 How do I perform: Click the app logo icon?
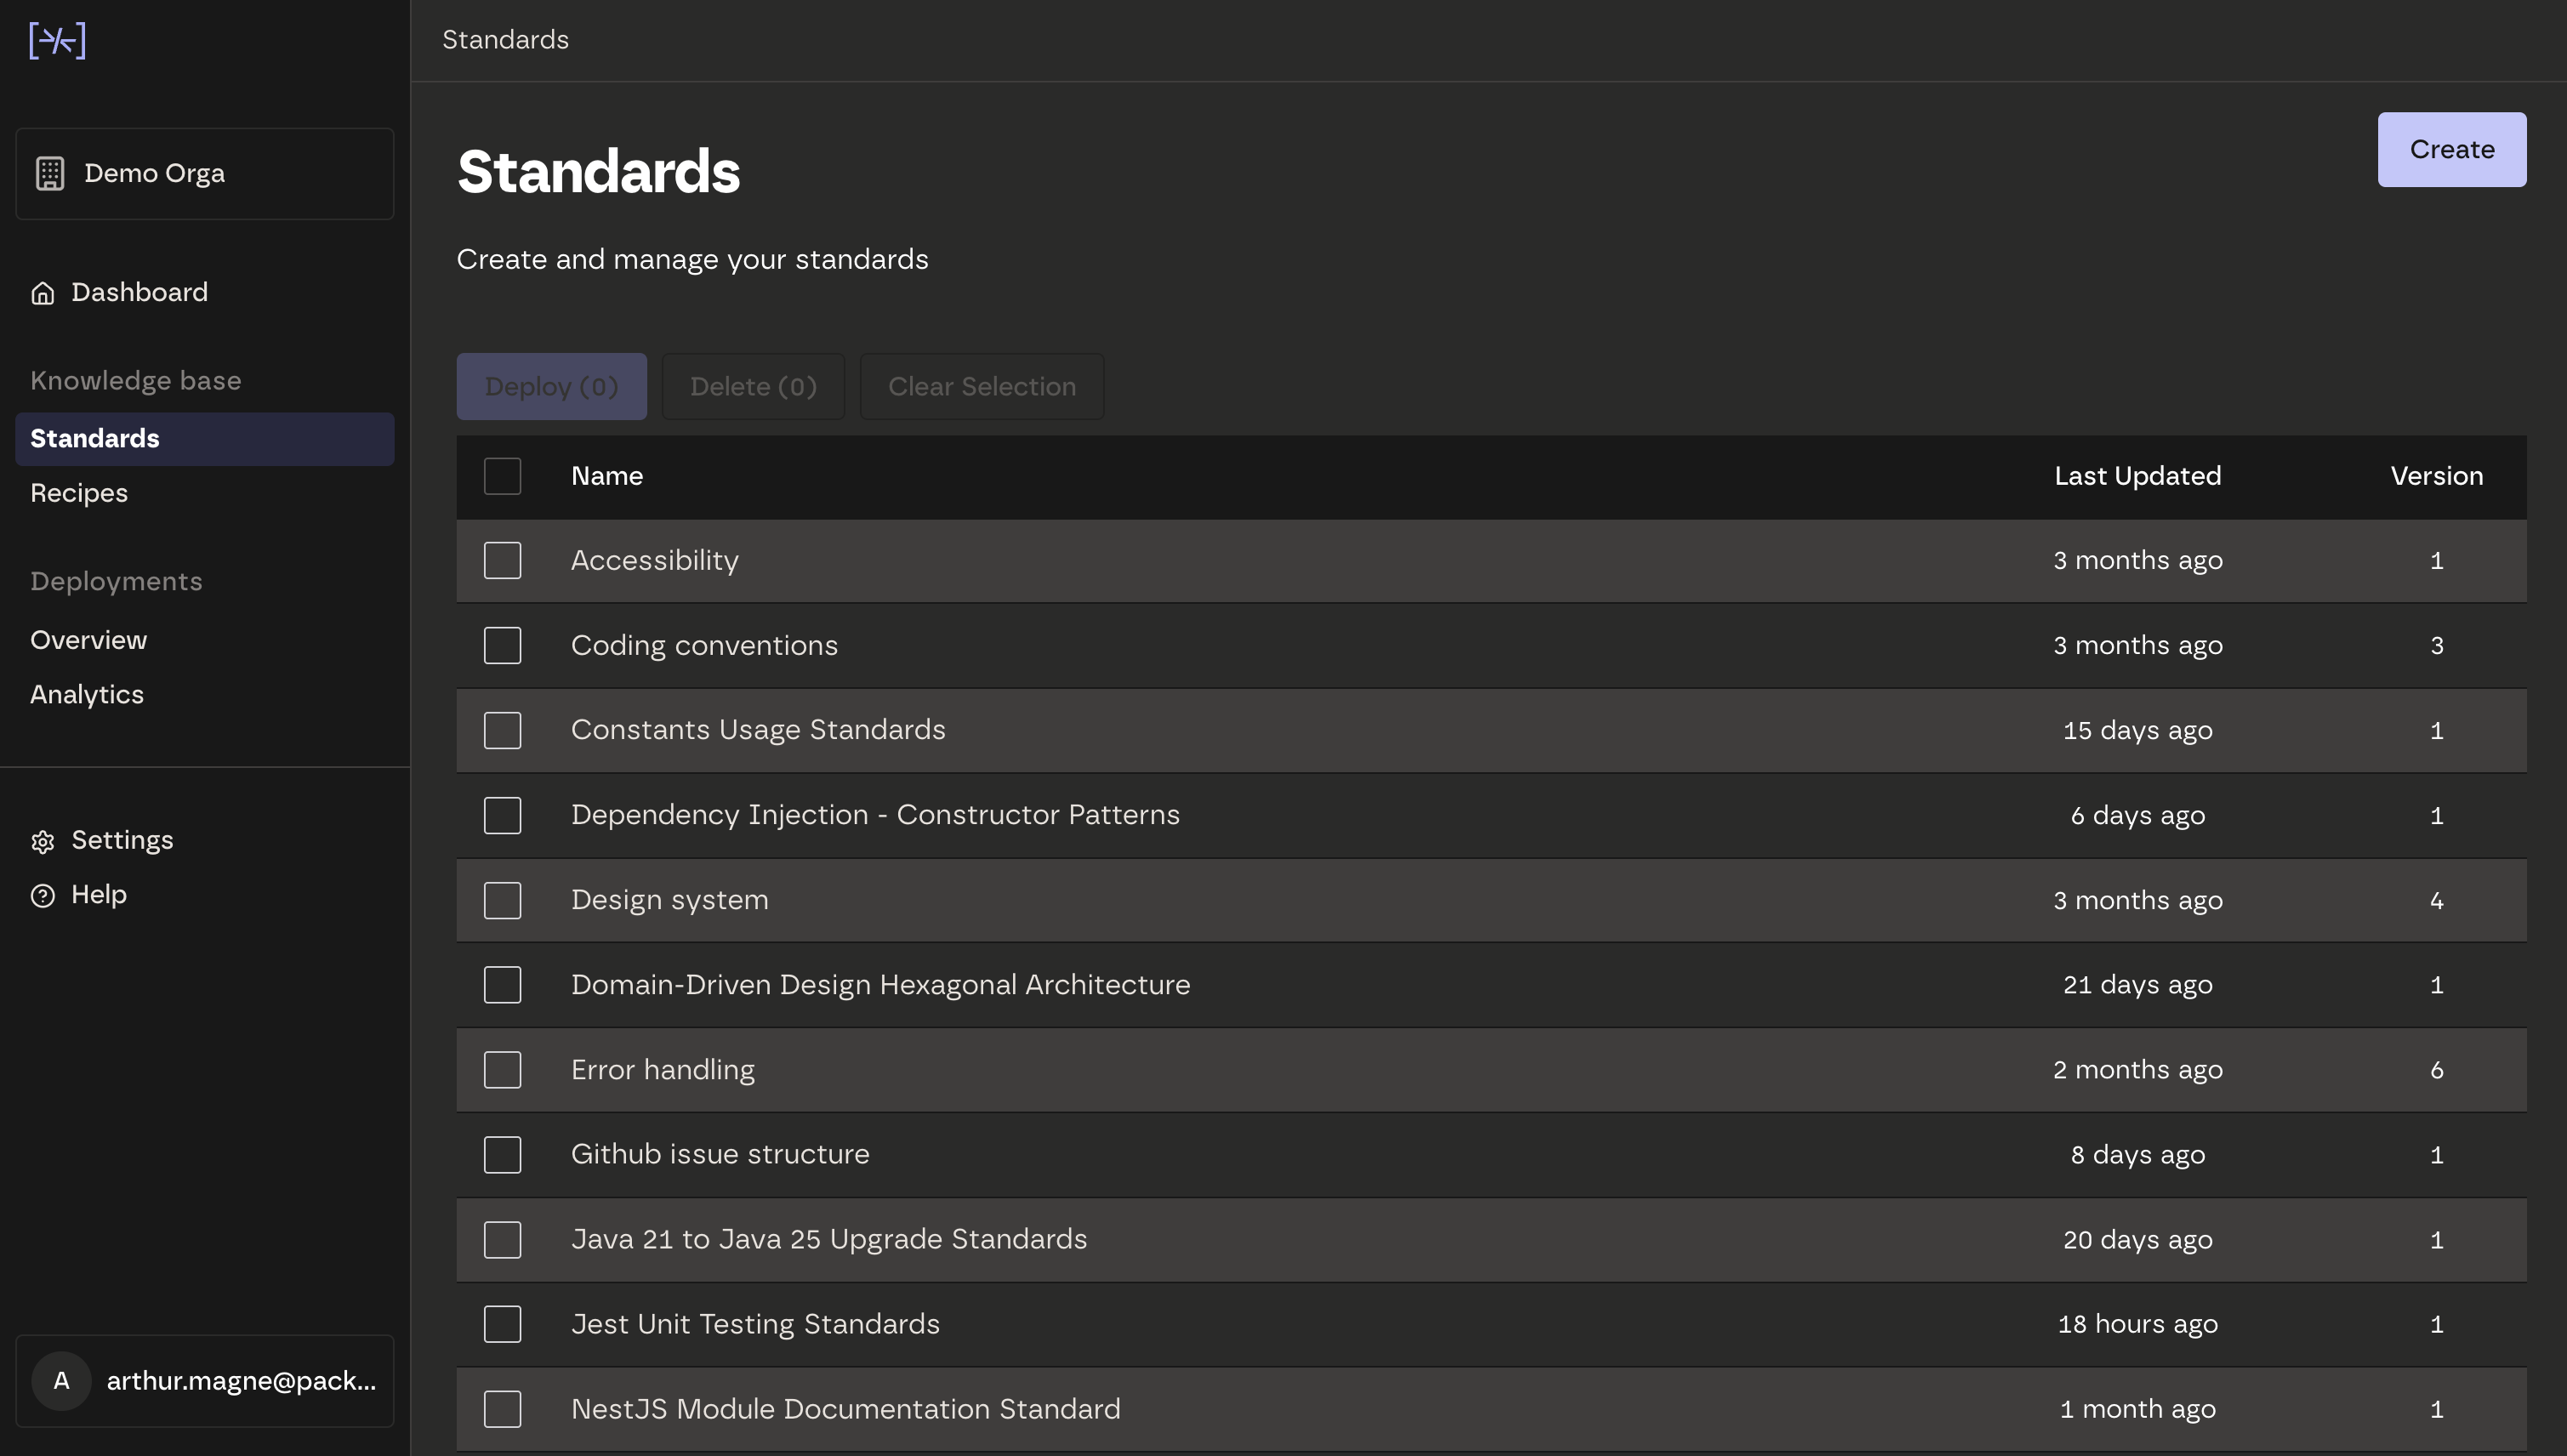(x=57, y=40)
